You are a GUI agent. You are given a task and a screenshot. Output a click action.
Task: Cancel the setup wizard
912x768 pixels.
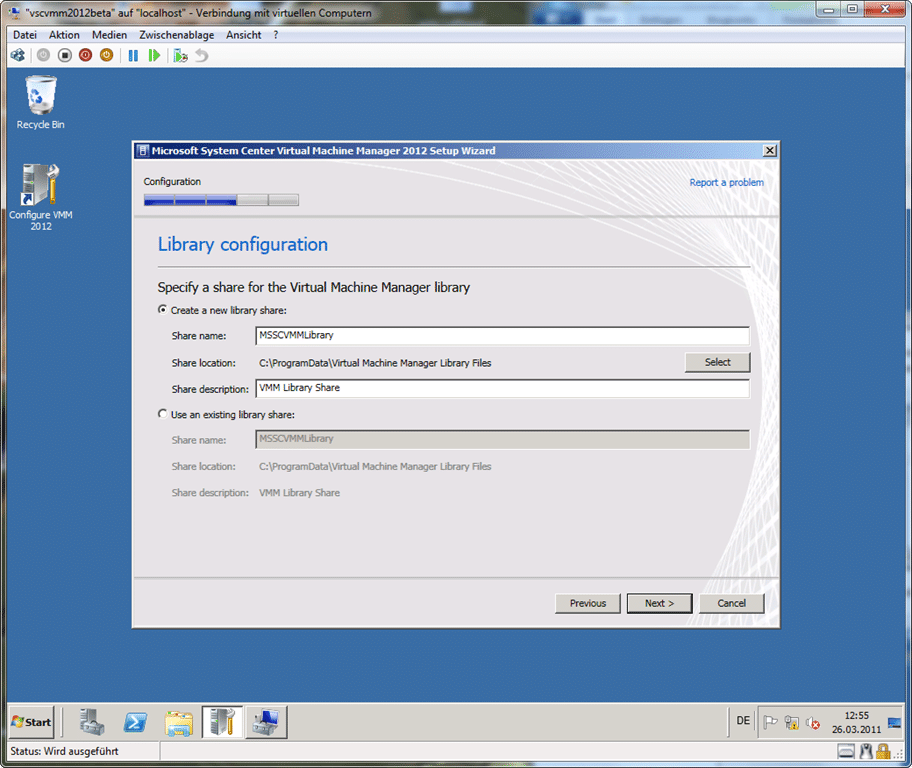[x=732, y=603]
